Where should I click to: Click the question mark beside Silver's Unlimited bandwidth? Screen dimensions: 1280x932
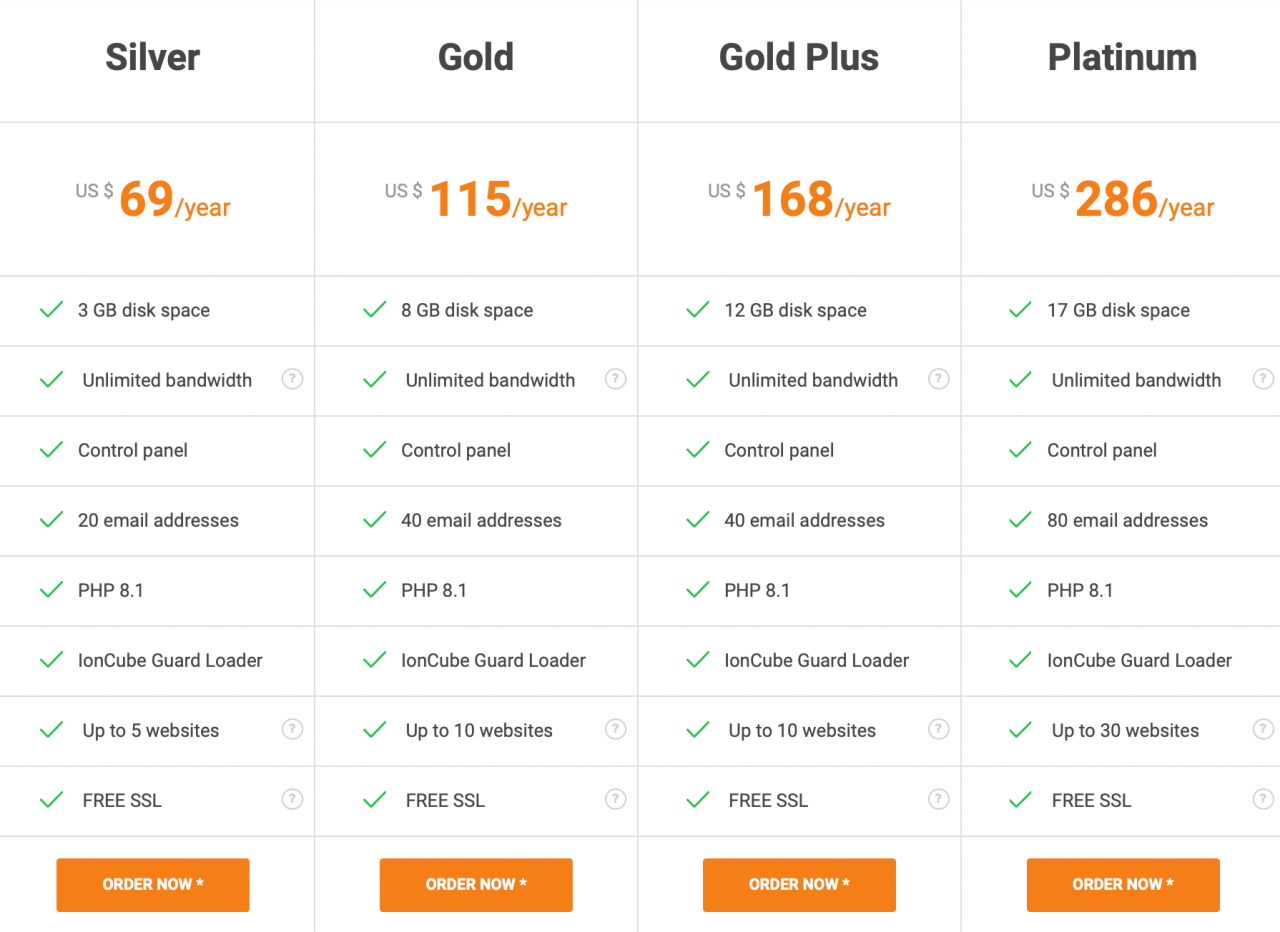292,380
